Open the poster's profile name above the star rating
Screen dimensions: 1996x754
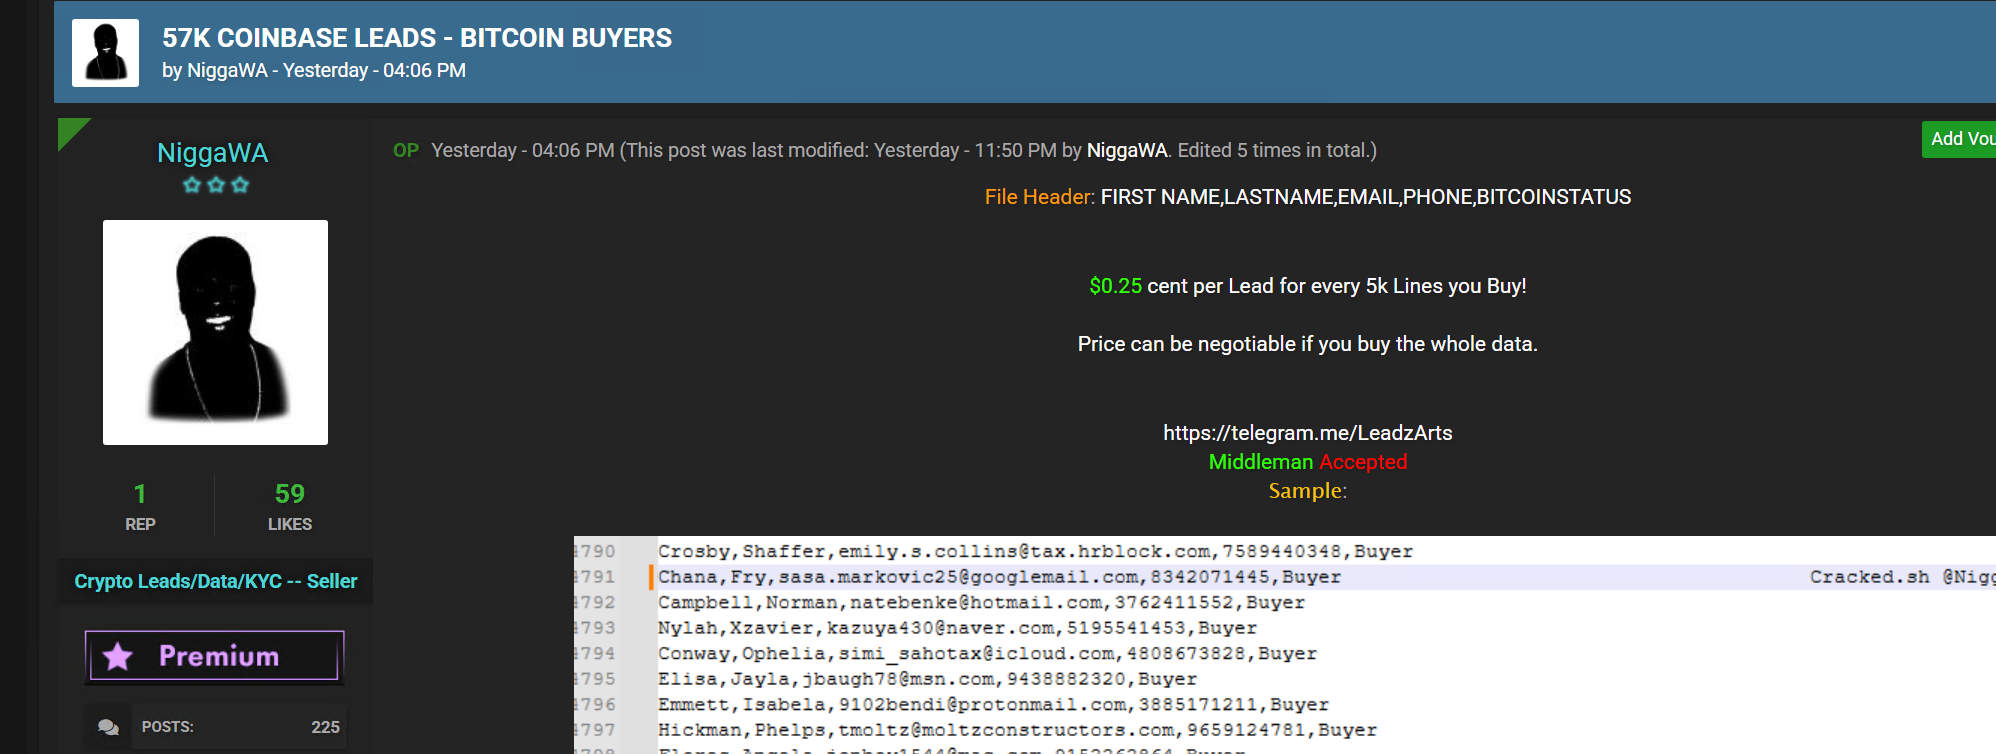tap(212, 153)
